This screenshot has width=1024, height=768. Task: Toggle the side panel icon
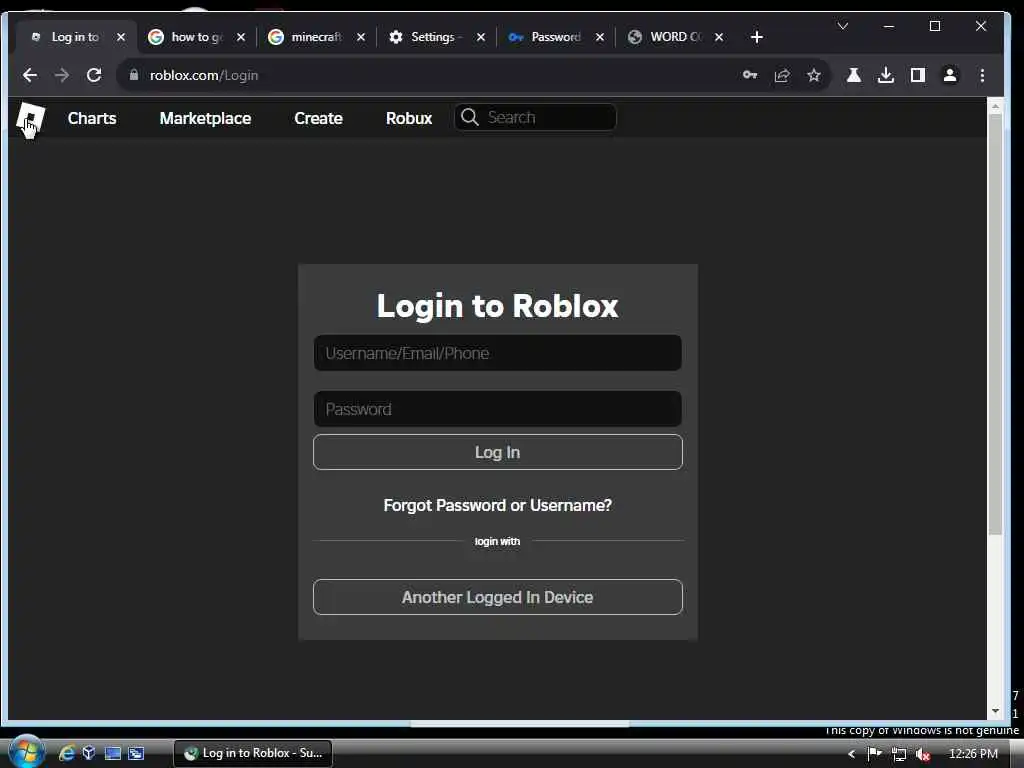coord(918,75)
